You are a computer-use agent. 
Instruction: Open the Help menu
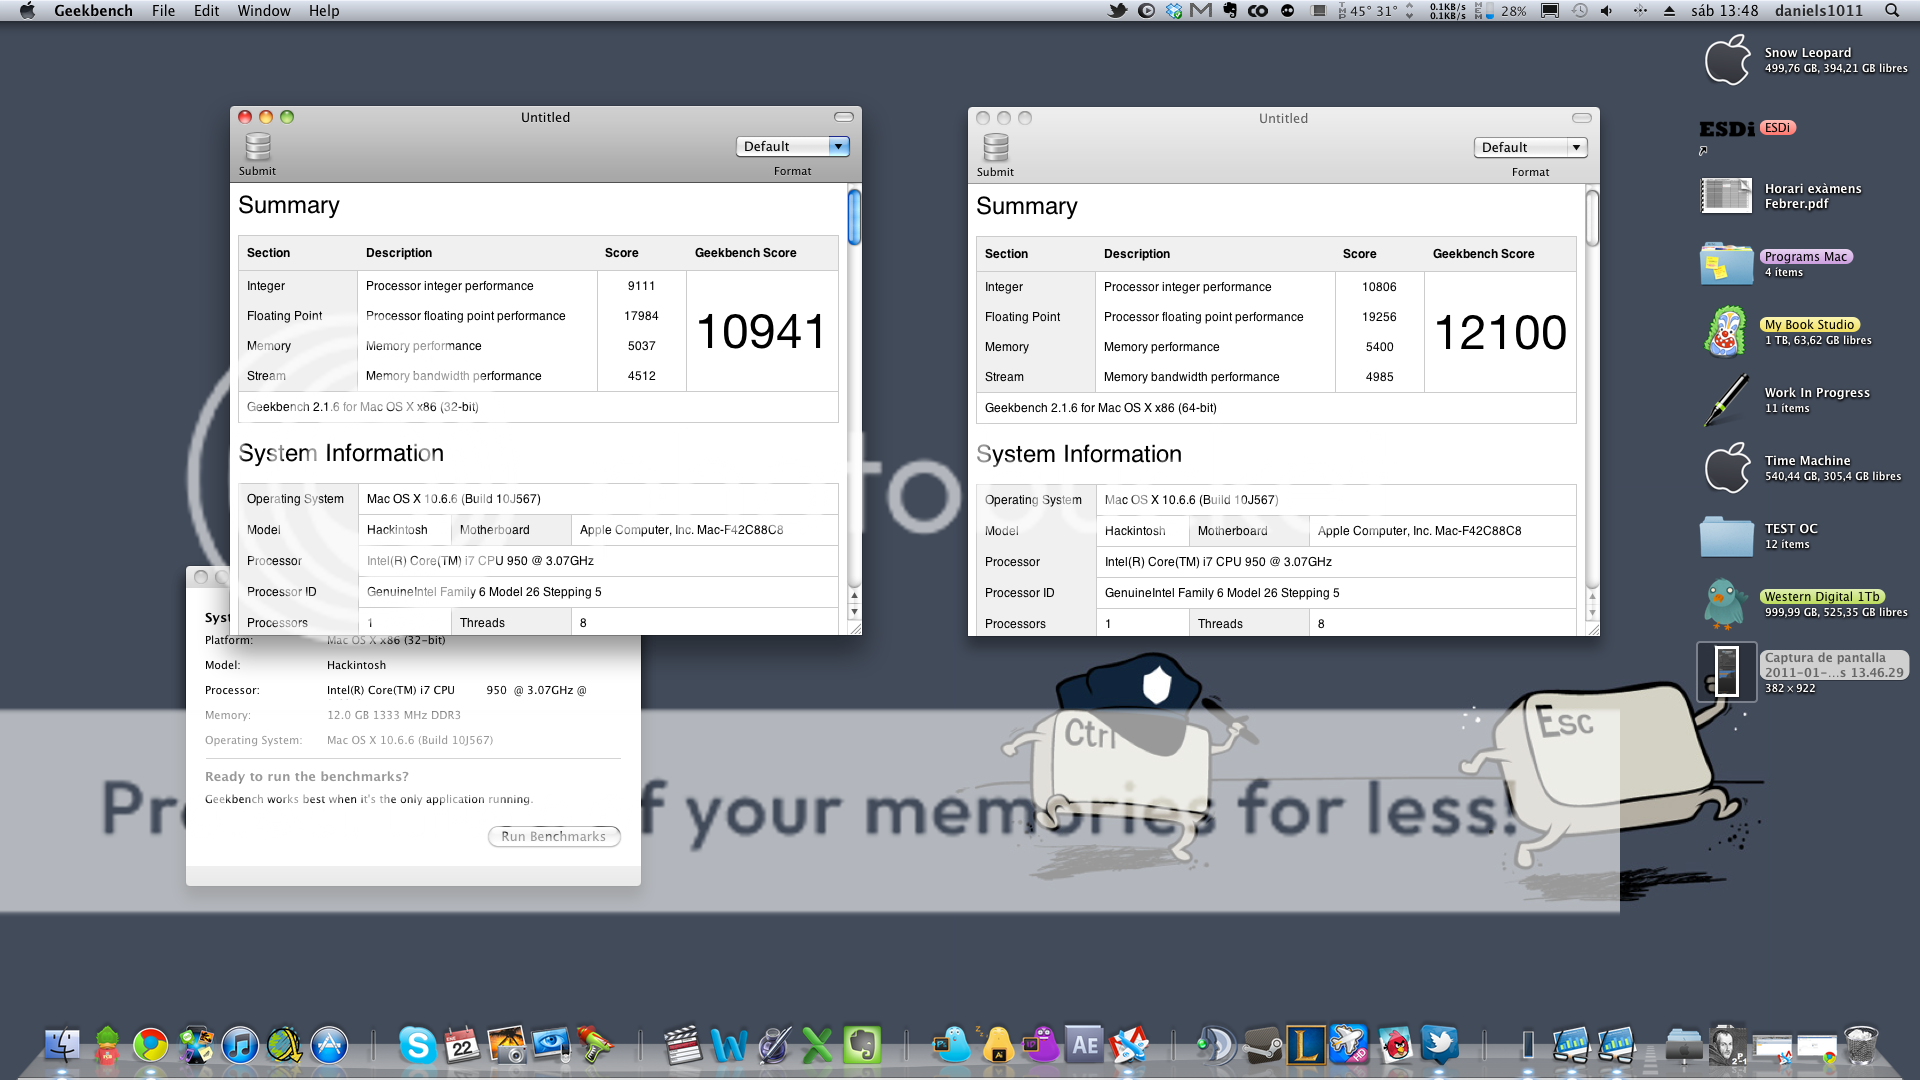click(x=324, y=10)
